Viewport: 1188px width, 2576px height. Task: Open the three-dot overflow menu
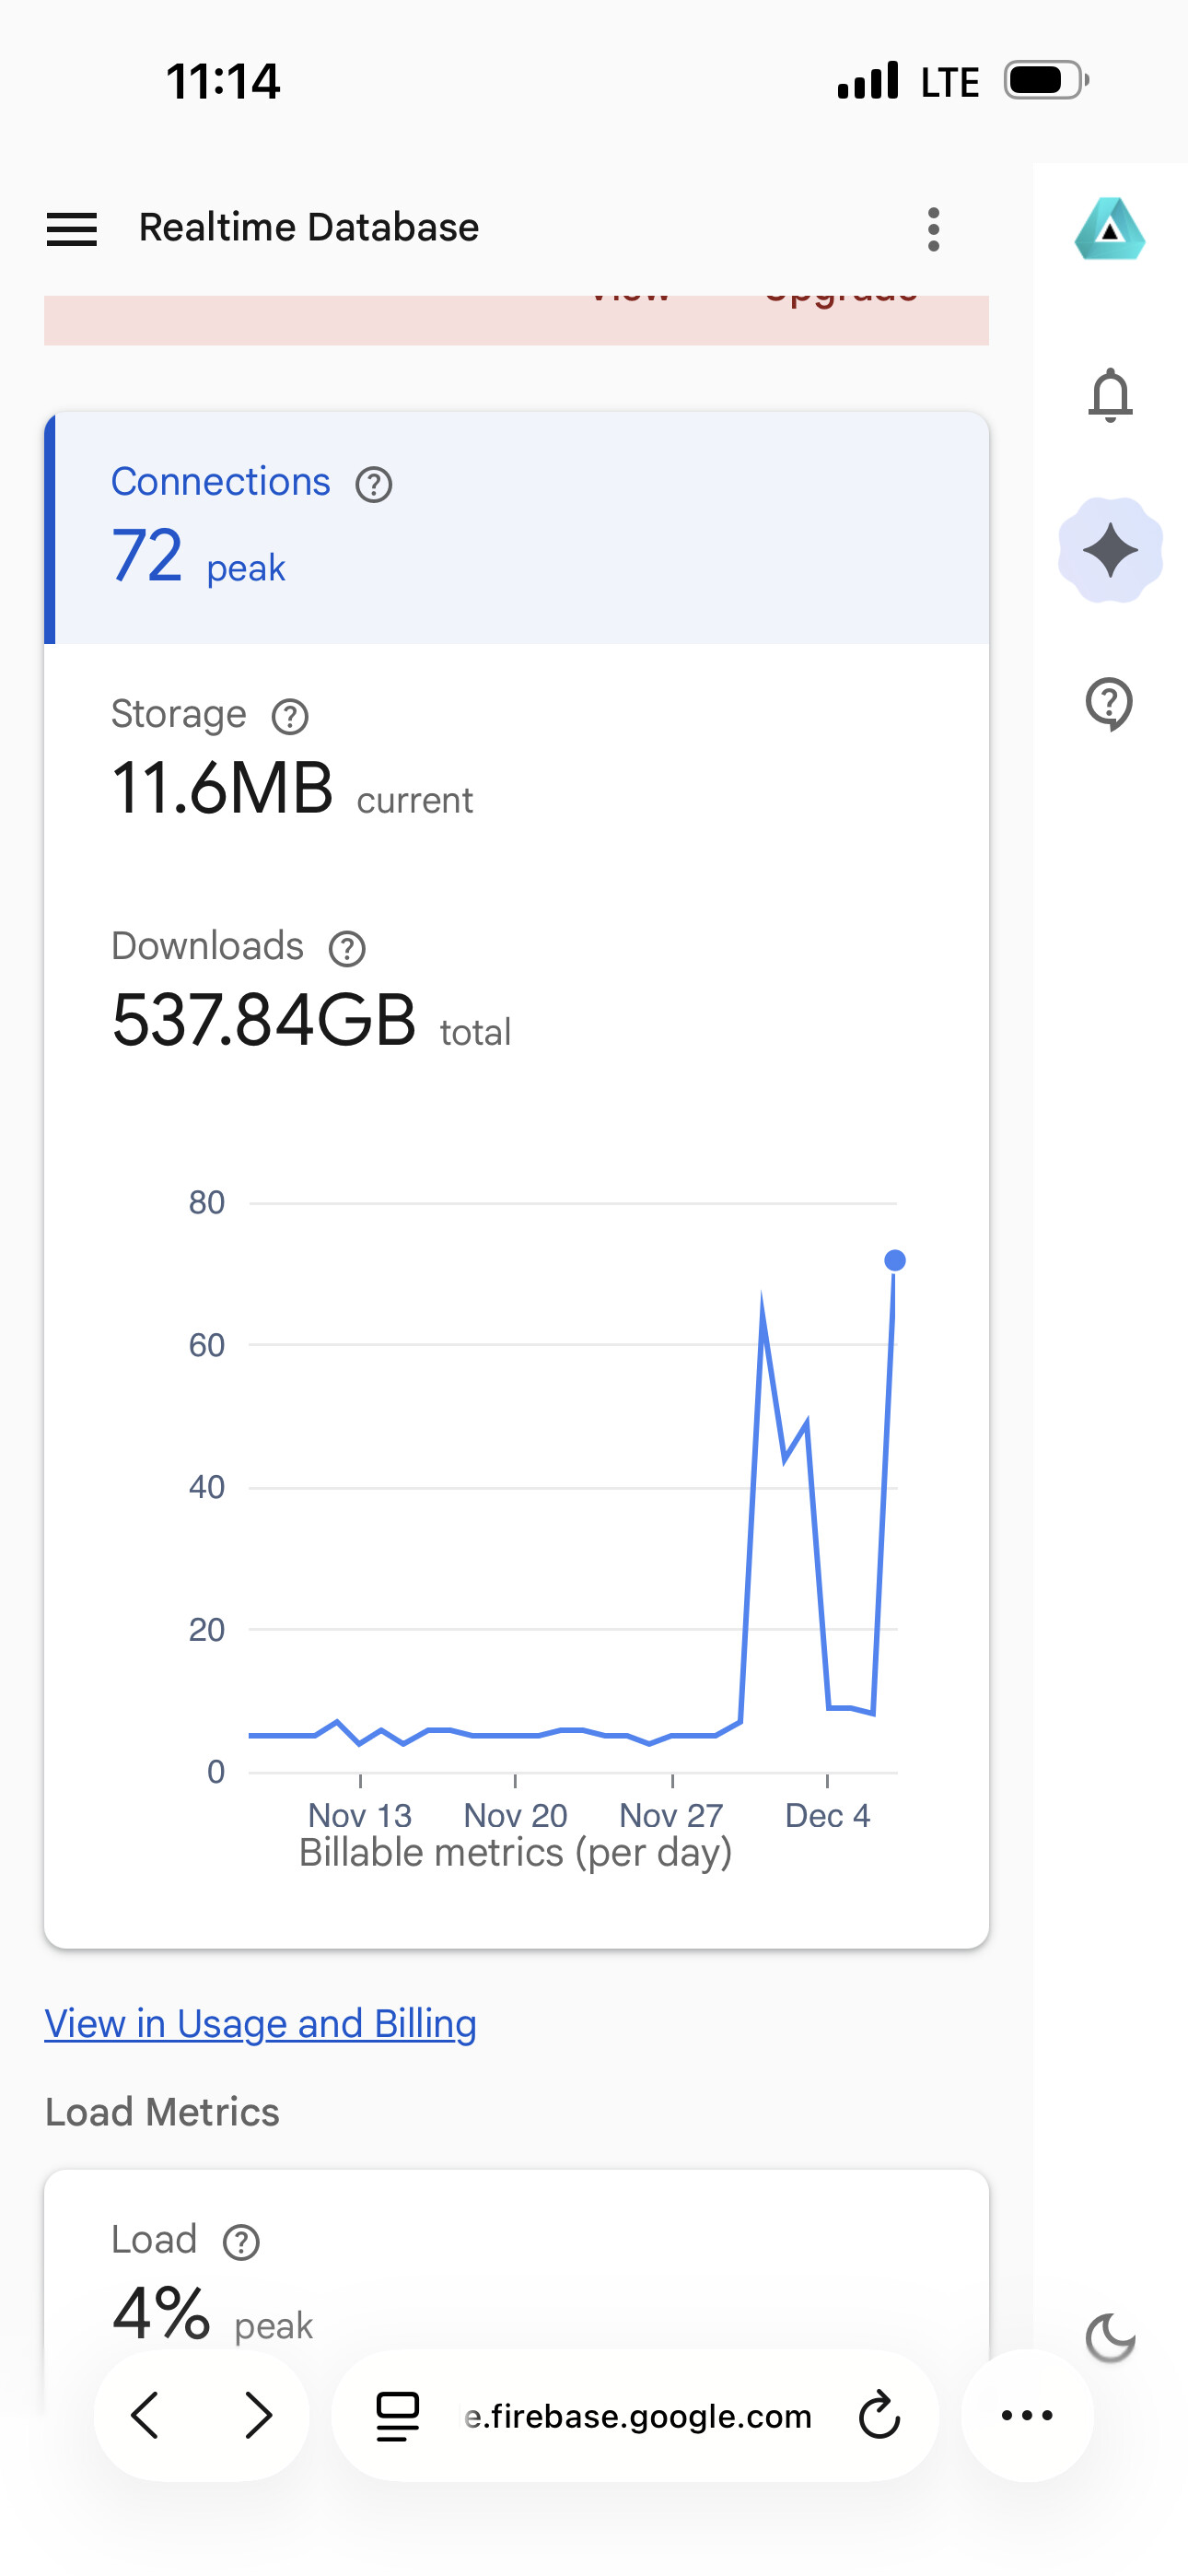933,229
